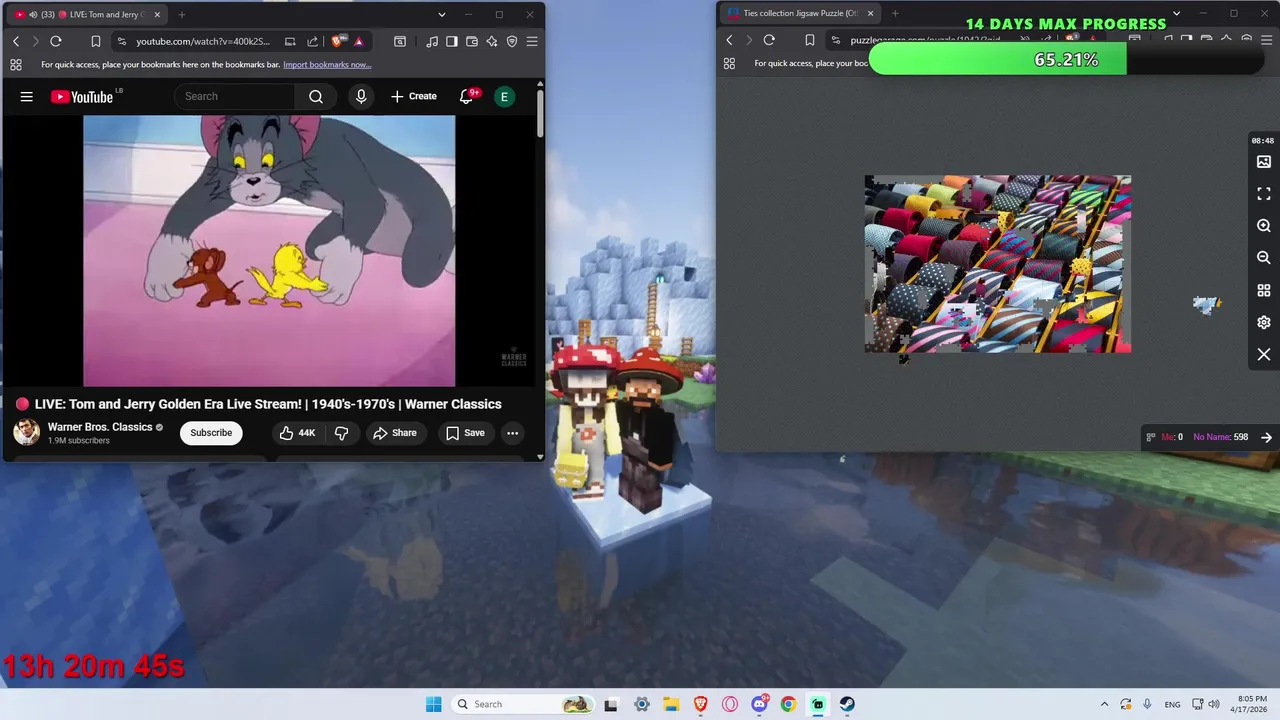Screen dimensions: 1280x720
Task: Bookmark the YouTube page
Action: tap(95, 41)
